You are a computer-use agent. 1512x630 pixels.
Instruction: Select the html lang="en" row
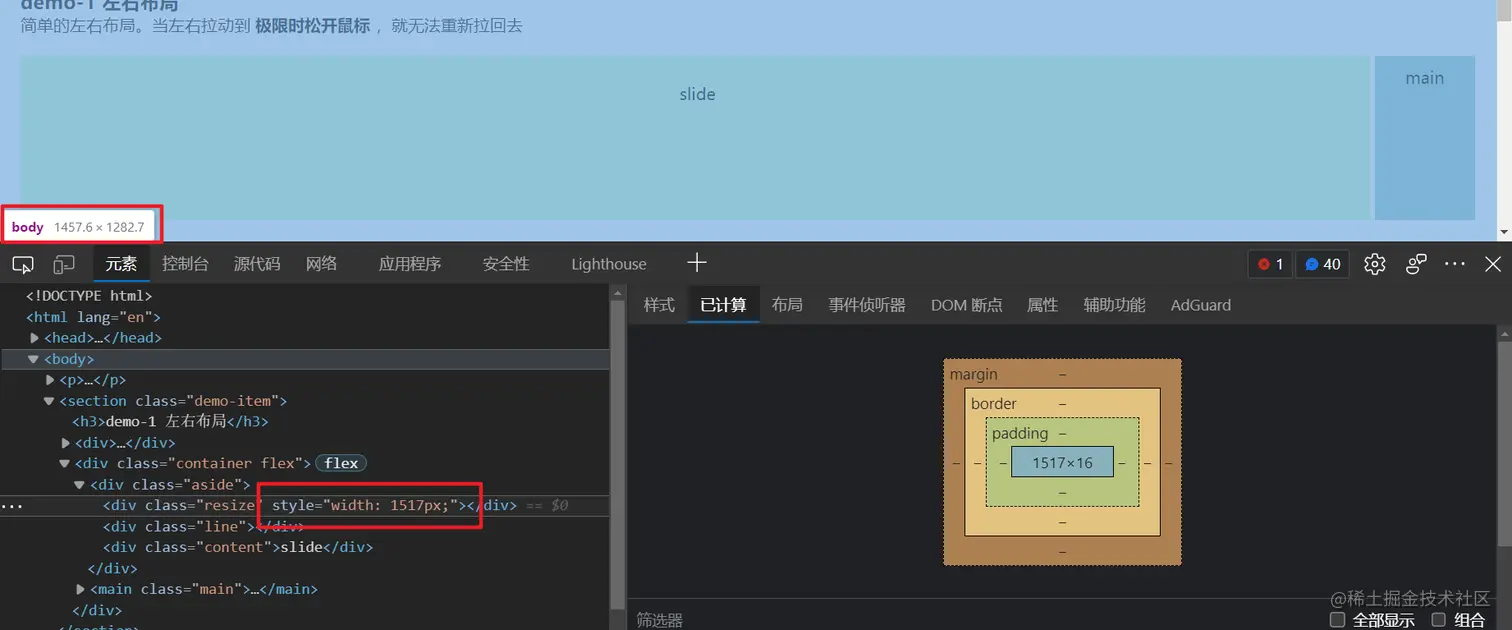click(x=93, y=317)
